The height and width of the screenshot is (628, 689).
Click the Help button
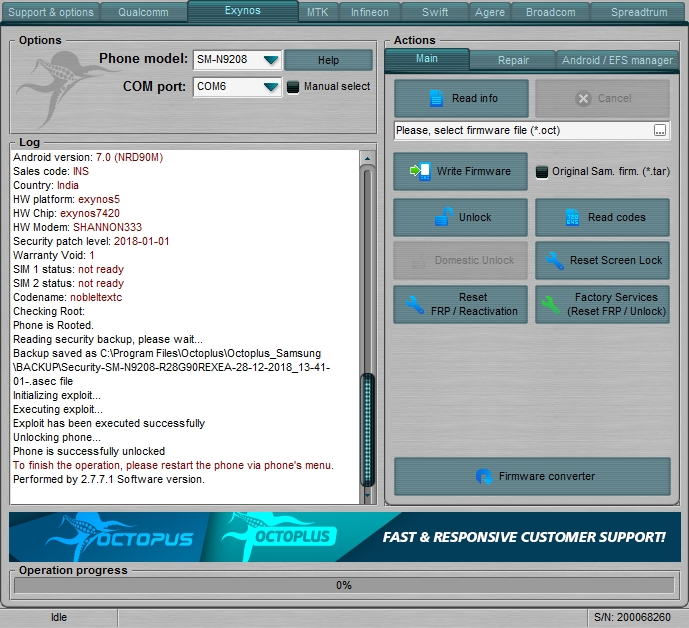click(x=328, y=60)
